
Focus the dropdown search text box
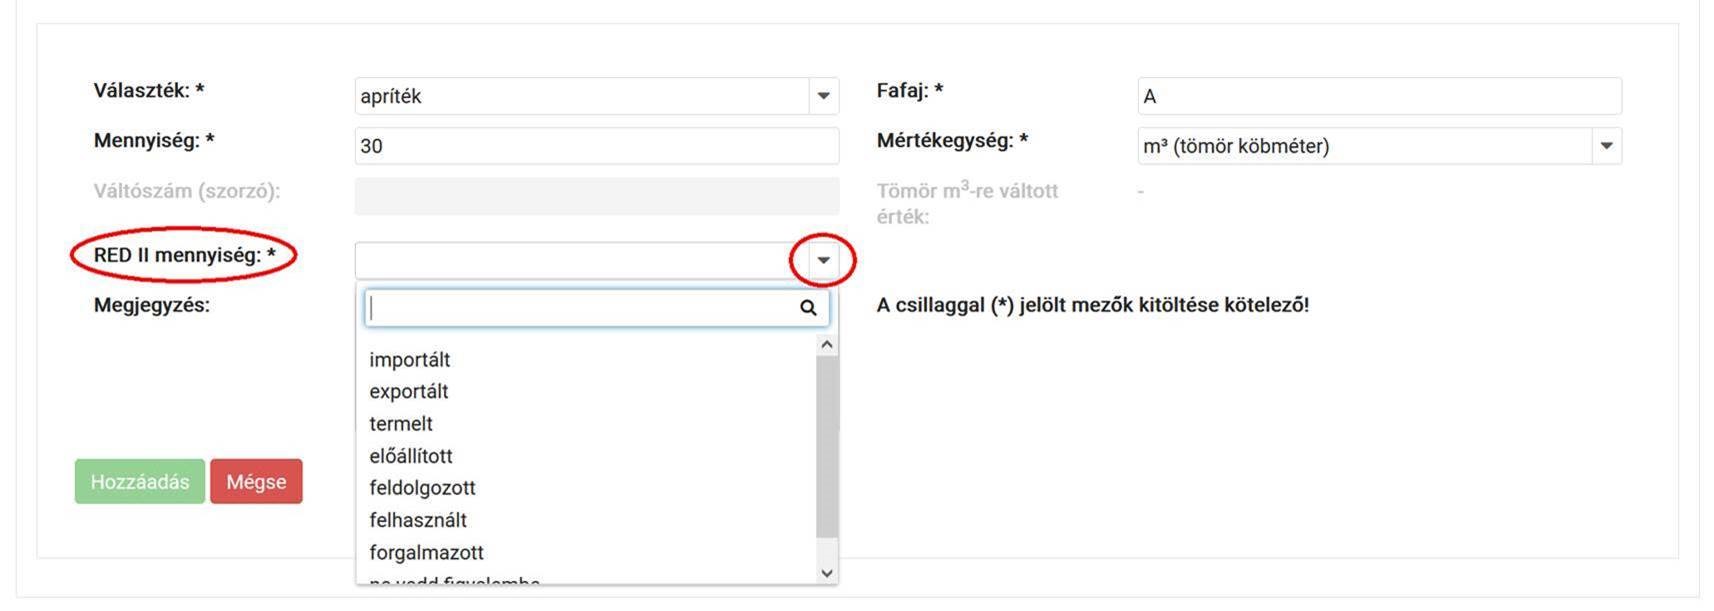tap(582, 308)
